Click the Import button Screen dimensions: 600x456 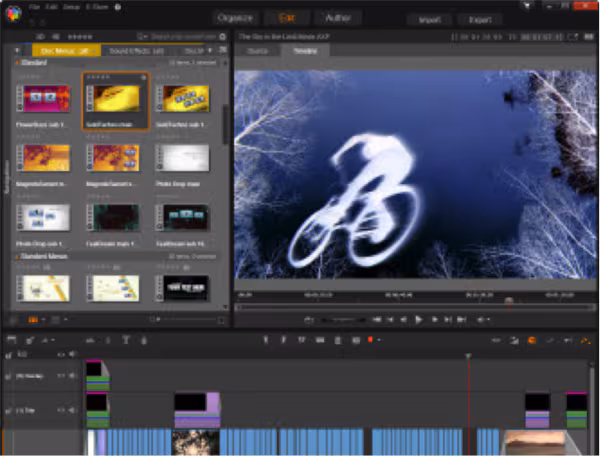pyautogui.click(x=429, y=20)
